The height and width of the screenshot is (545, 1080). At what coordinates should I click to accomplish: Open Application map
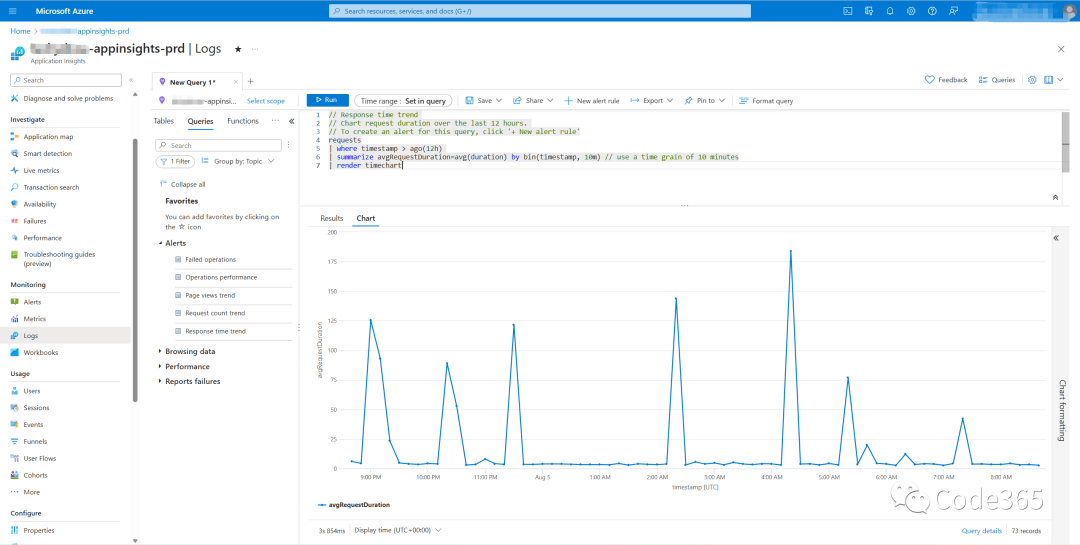coord(48,137)
